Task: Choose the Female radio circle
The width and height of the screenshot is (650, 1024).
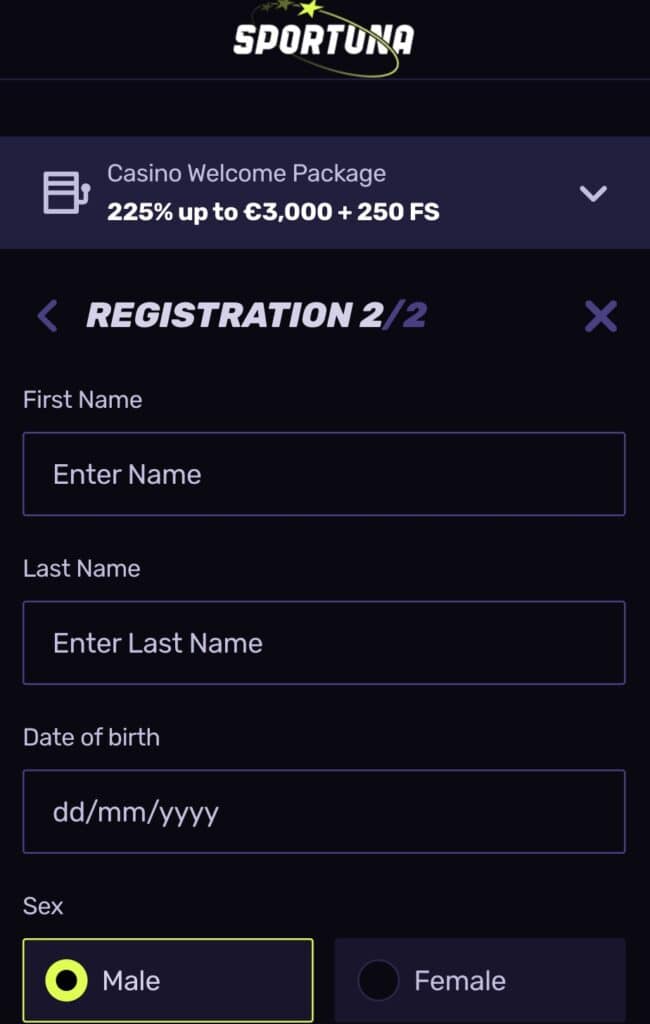Action: tap(378, 980)
